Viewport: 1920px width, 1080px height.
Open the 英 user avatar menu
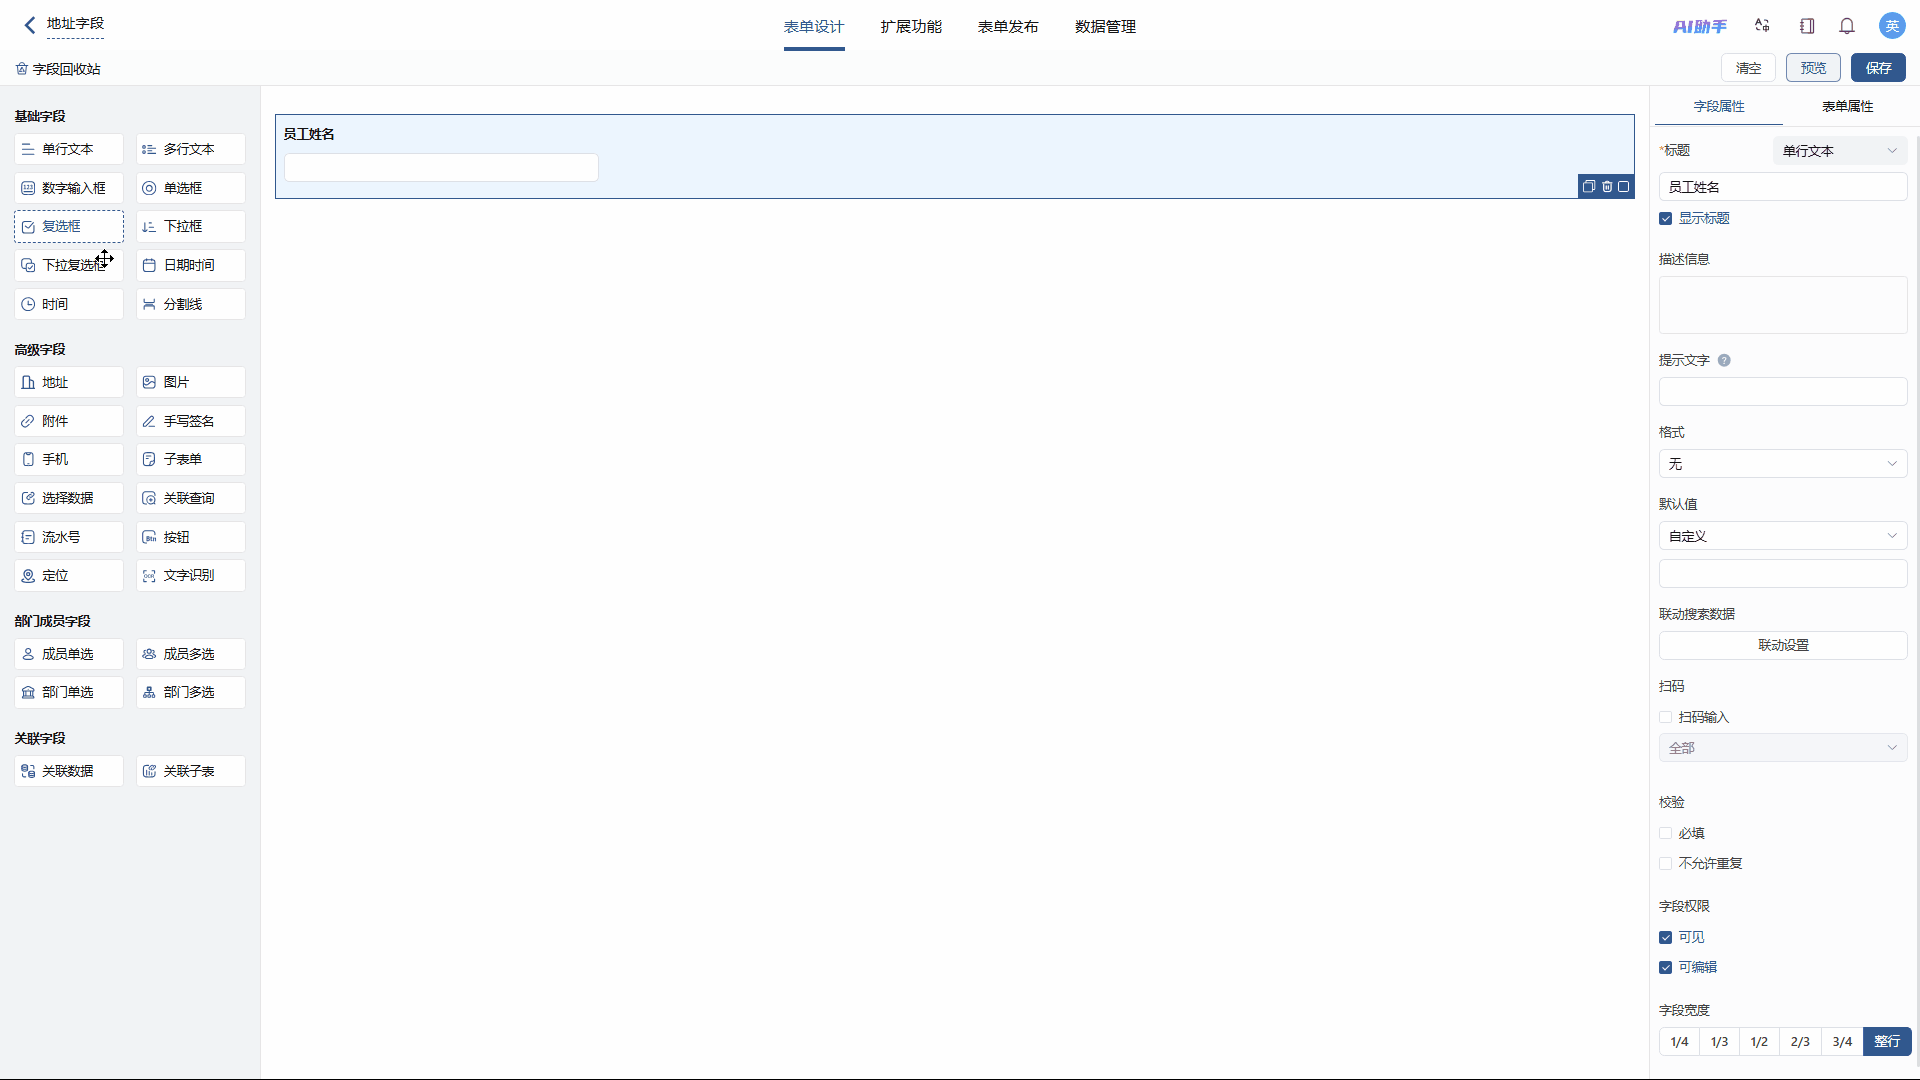[x=1892, y=26]
